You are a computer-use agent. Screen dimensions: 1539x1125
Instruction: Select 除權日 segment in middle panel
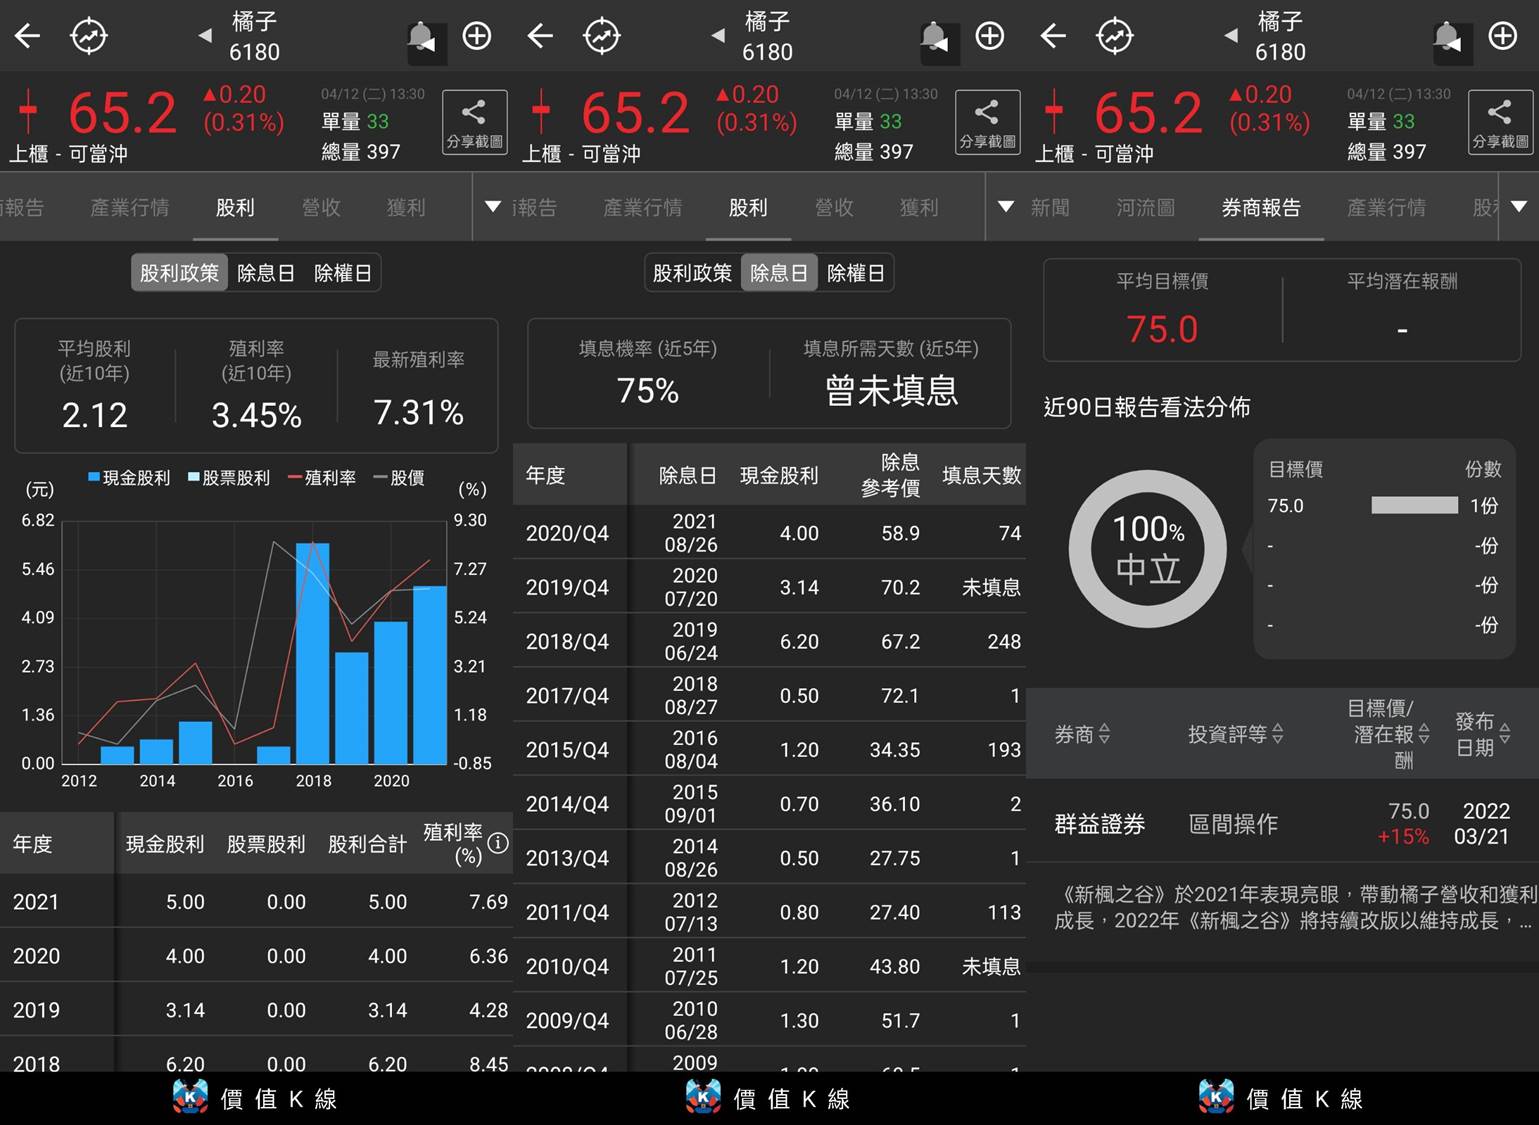point(855,273)
